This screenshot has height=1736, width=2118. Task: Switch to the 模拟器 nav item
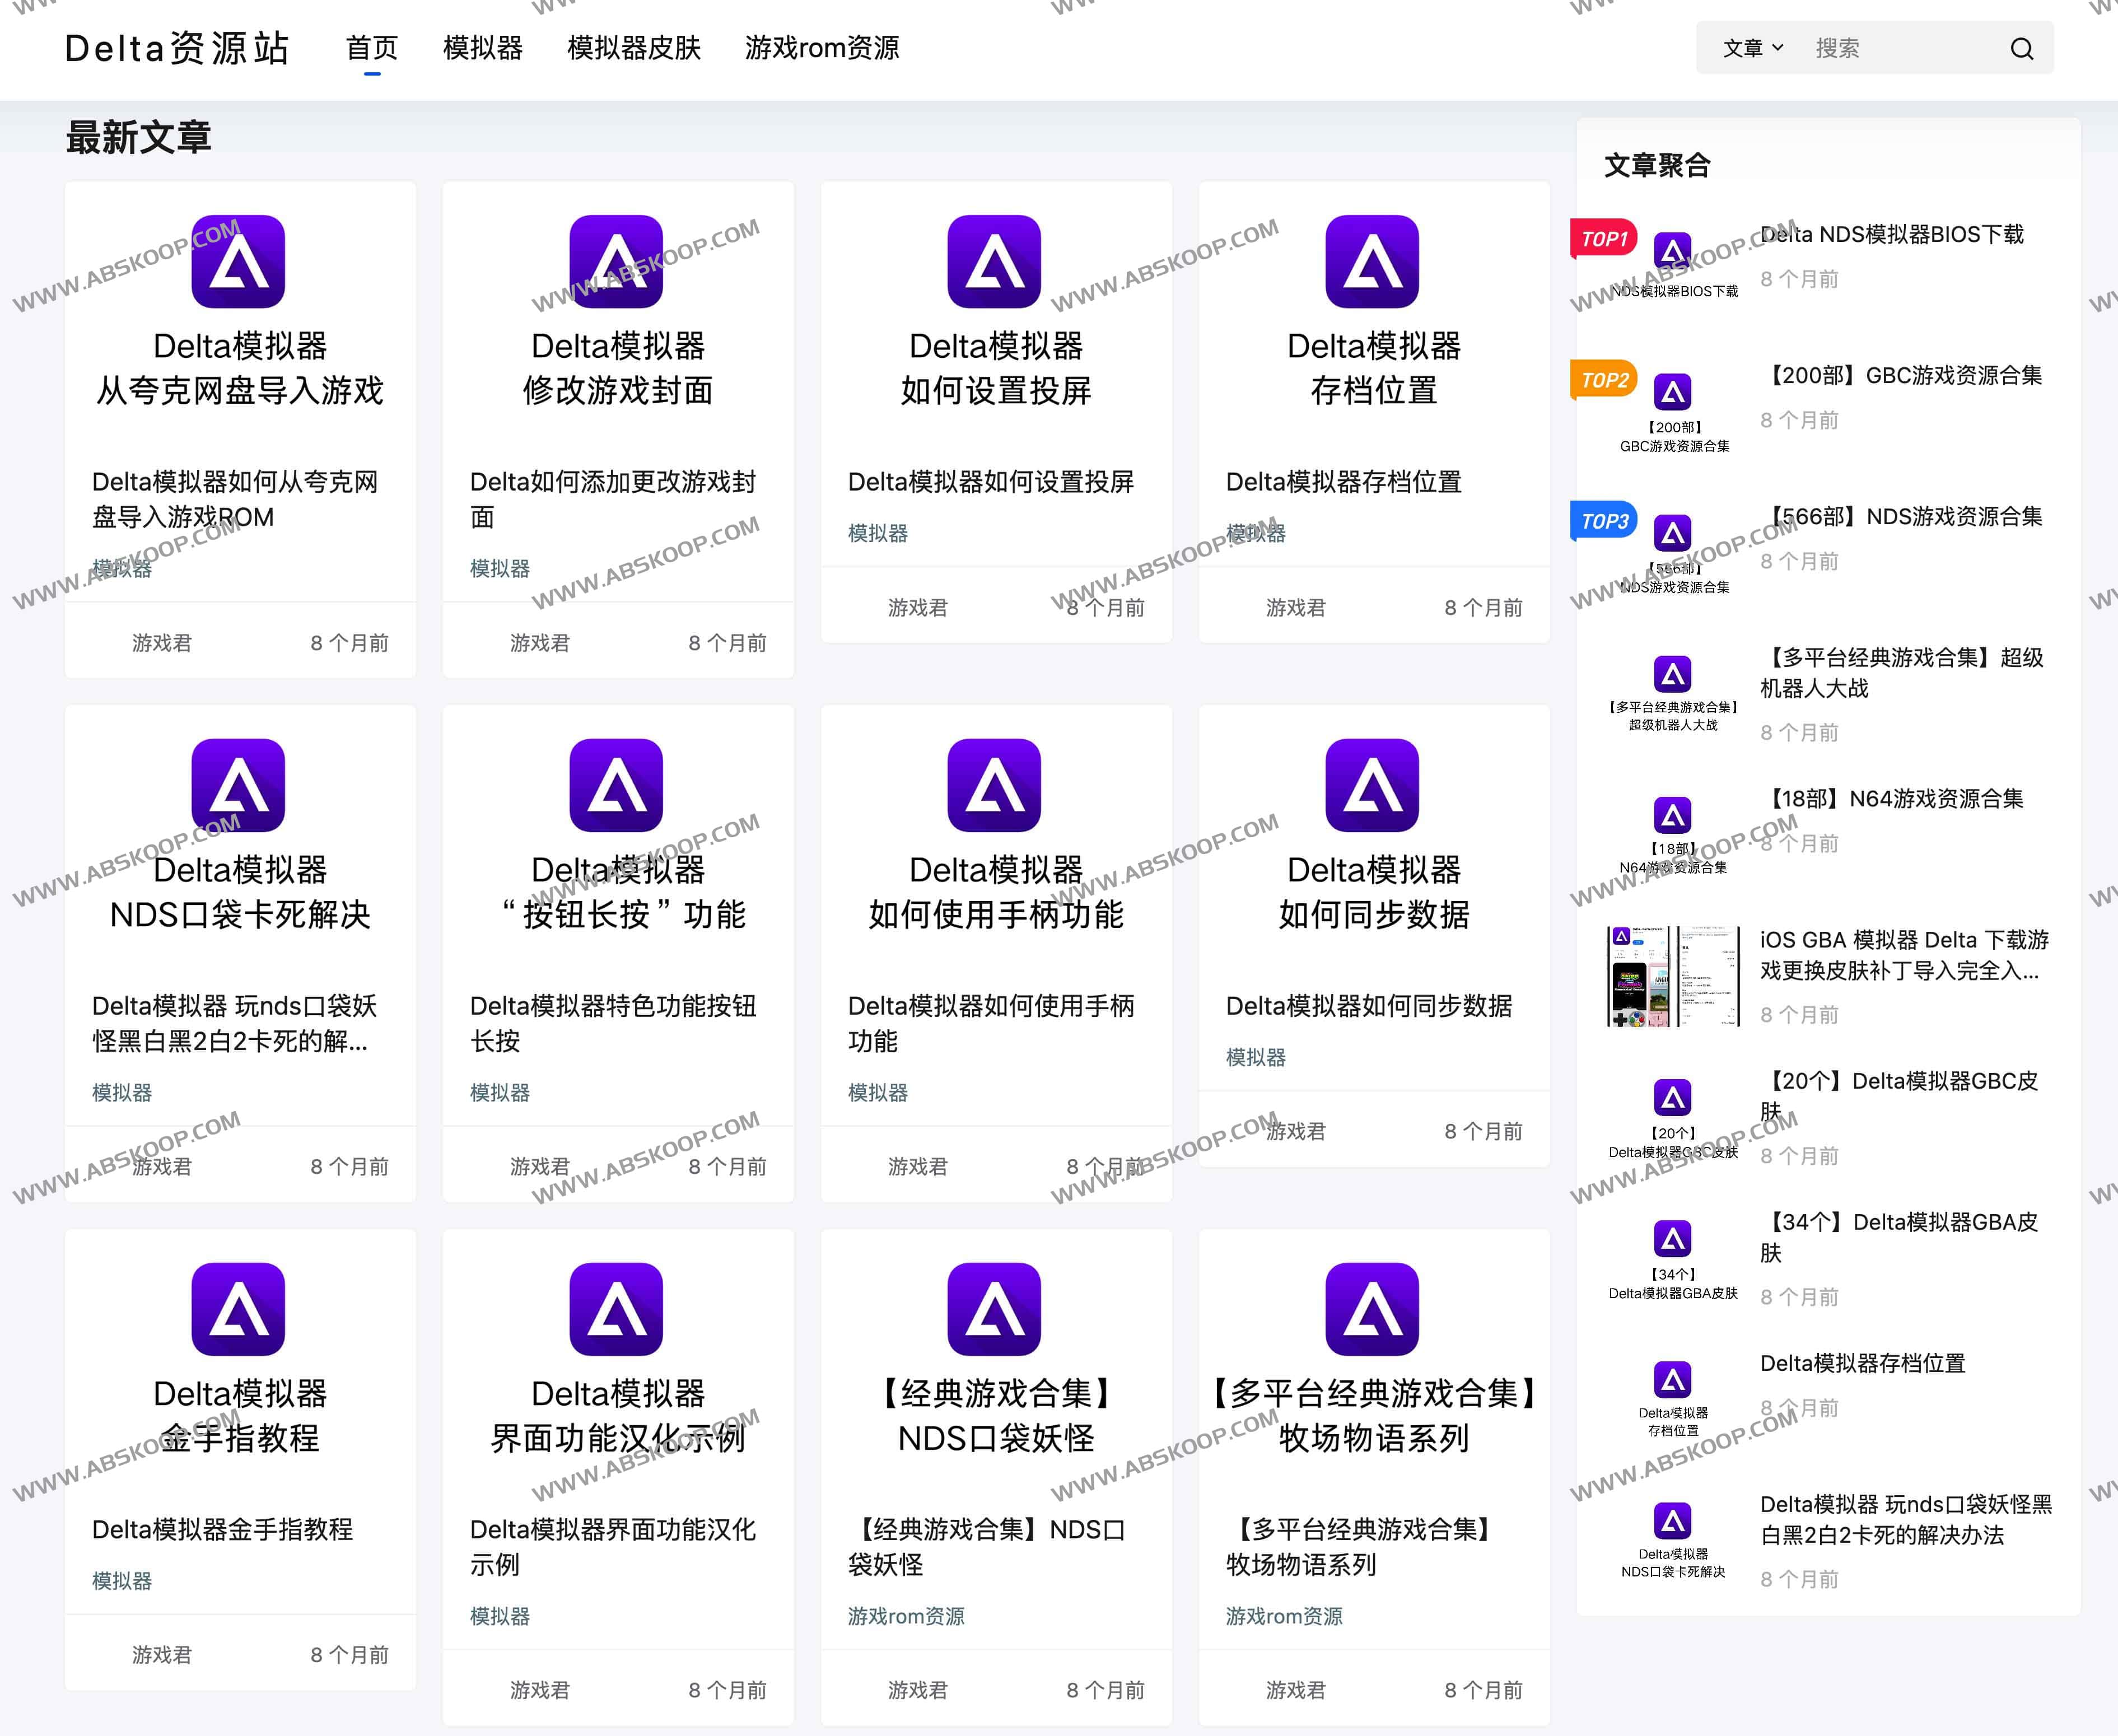coord(482,48)
